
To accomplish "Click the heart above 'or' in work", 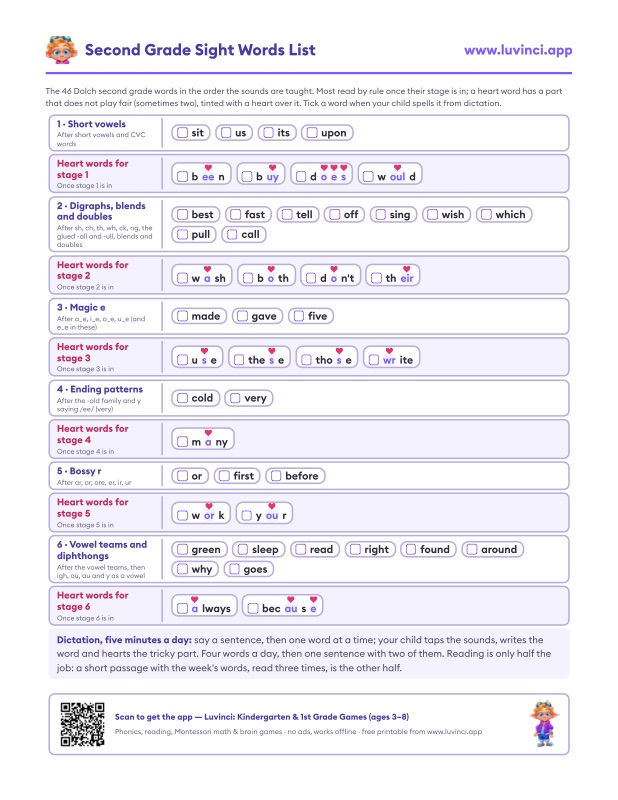I will [209, 506].
